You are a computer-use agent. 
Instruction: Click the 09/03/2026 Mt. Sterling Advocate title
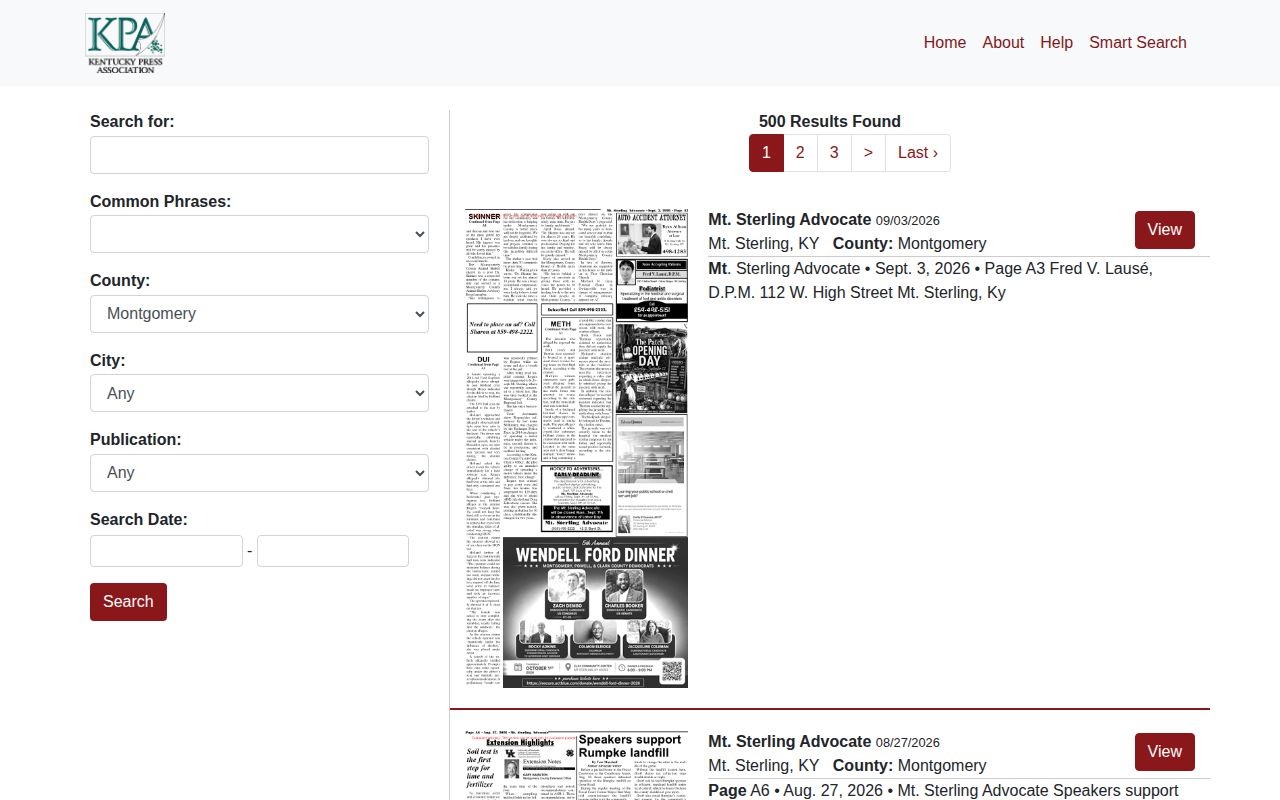tap(790, 219)
